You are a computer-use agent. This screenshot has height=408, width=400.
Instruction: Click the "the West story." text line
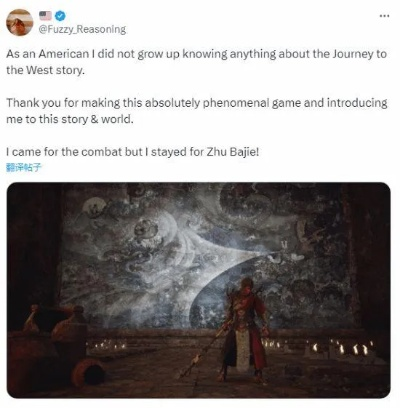pos(45,70)
